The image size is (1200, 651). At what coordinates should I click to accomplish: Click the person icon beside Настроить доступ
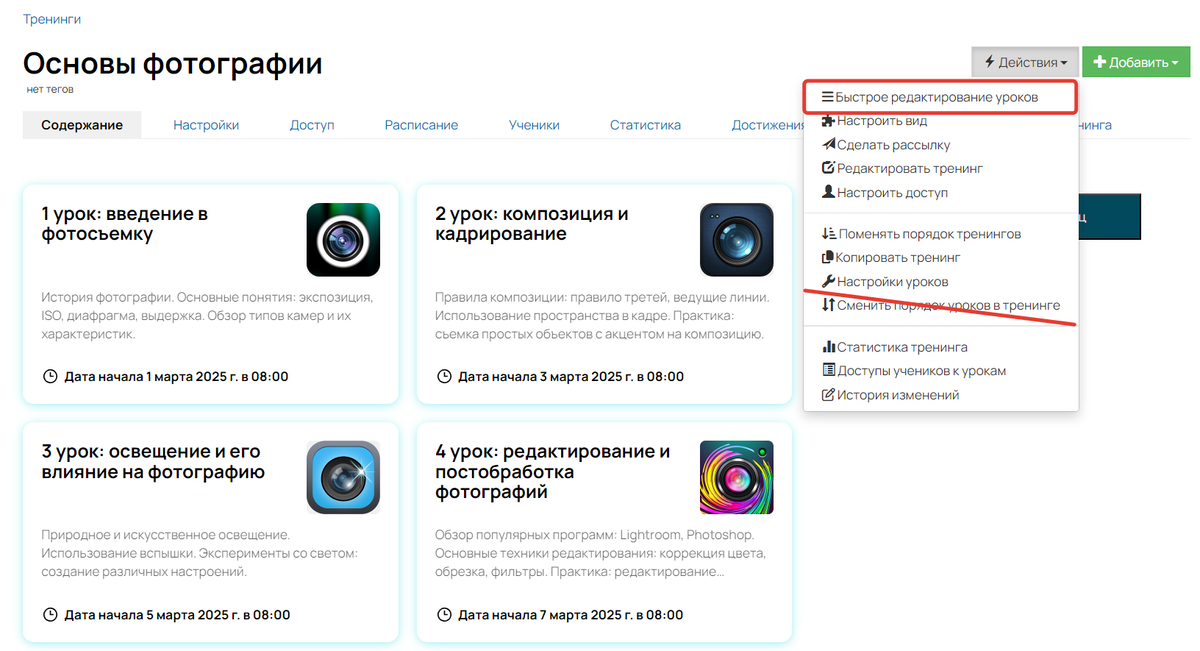click(x=828, y=193)
